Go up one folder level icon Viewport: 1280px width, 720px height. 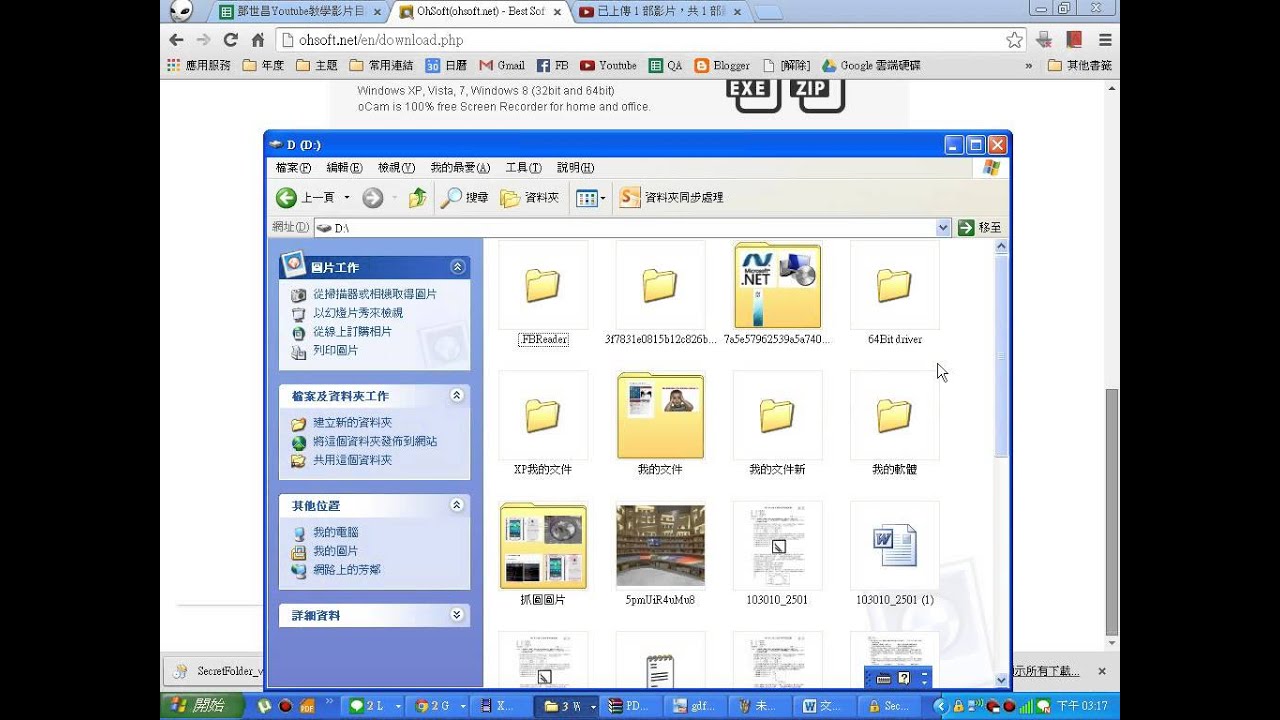pyautogui.click(x=418, y=198)
